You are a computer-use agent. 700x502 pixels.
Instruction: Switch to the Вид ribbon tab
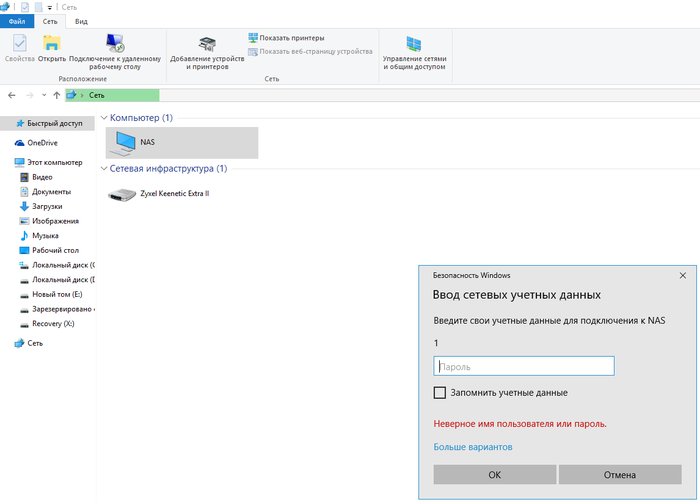tap(81, 21)
